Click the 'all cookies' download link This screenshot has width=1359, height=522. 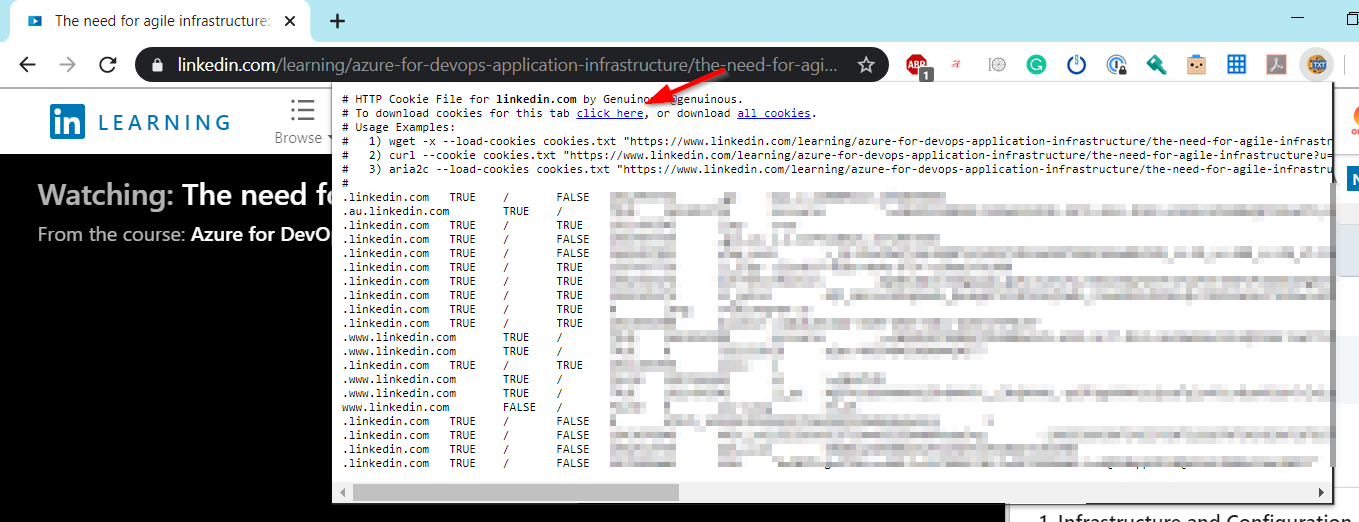[773, 114]
